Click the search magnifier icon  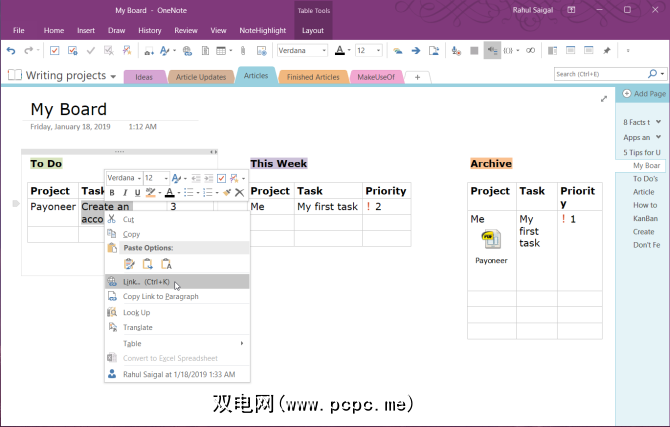pyautogui.click(x=652, y=74)
